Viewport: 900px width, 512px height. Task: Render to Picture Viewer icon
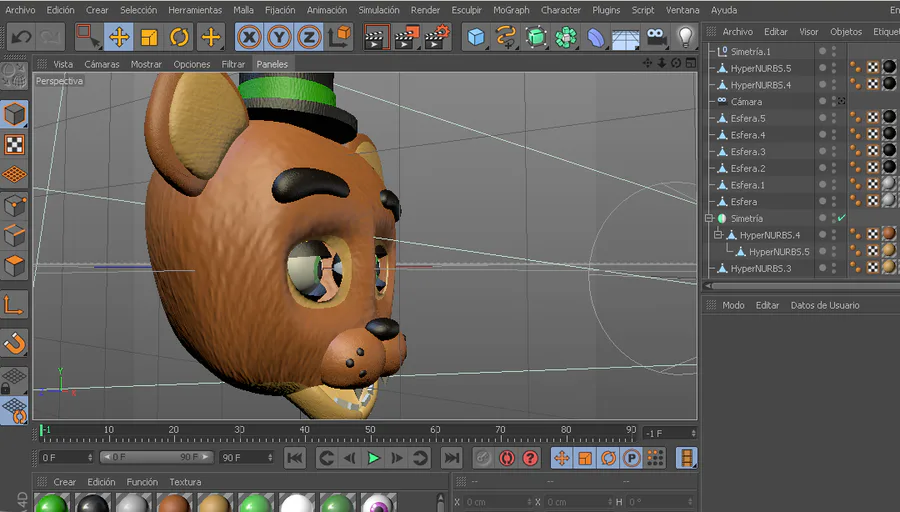pyautogui.click(x=407, y=37)
